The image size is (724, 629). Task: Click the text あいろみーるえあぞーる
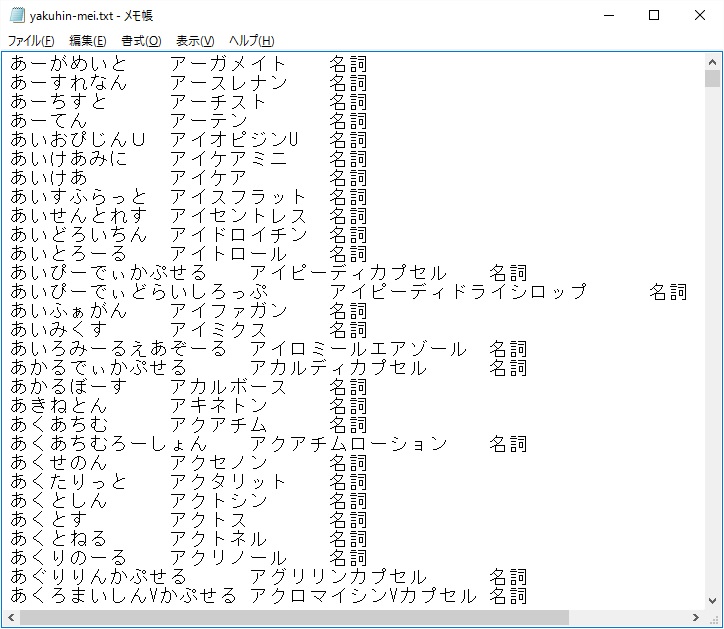click(119, 349)
